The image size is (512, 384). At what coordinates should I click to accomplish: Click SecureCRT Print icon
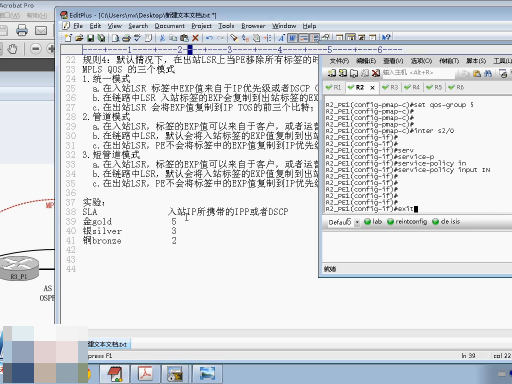tap(503, 73)
